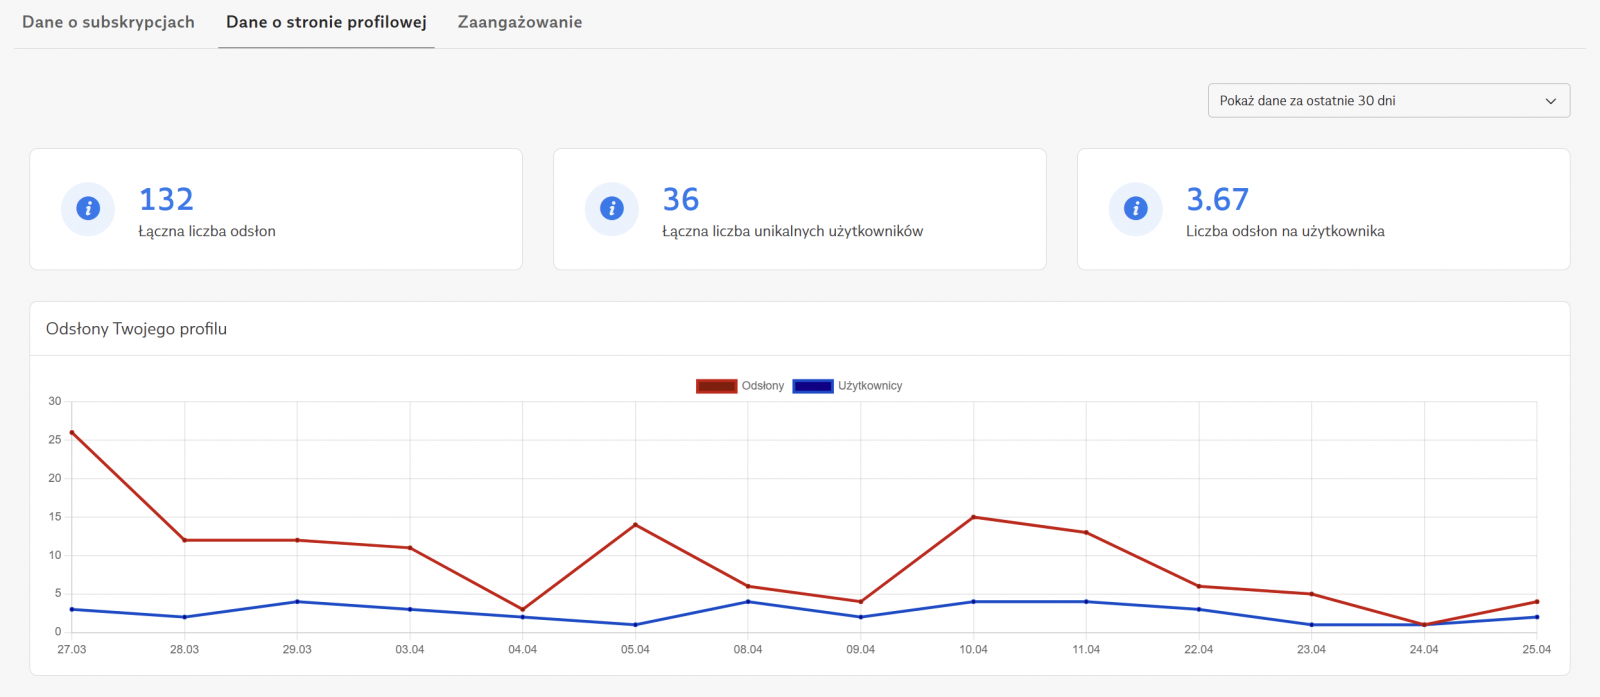Toggle 'Użytkownicy' series via blue legend swatch

812,386
